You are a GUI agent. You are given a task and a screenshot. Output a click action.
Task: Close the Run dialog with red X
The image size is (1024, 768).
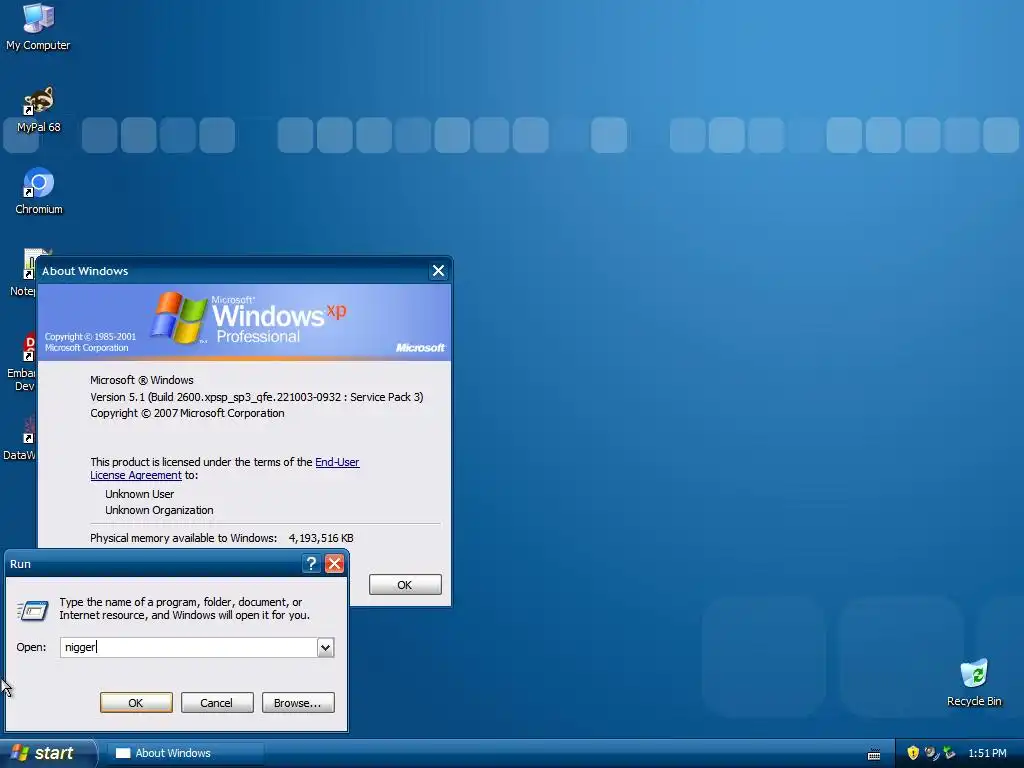(334, 564)
